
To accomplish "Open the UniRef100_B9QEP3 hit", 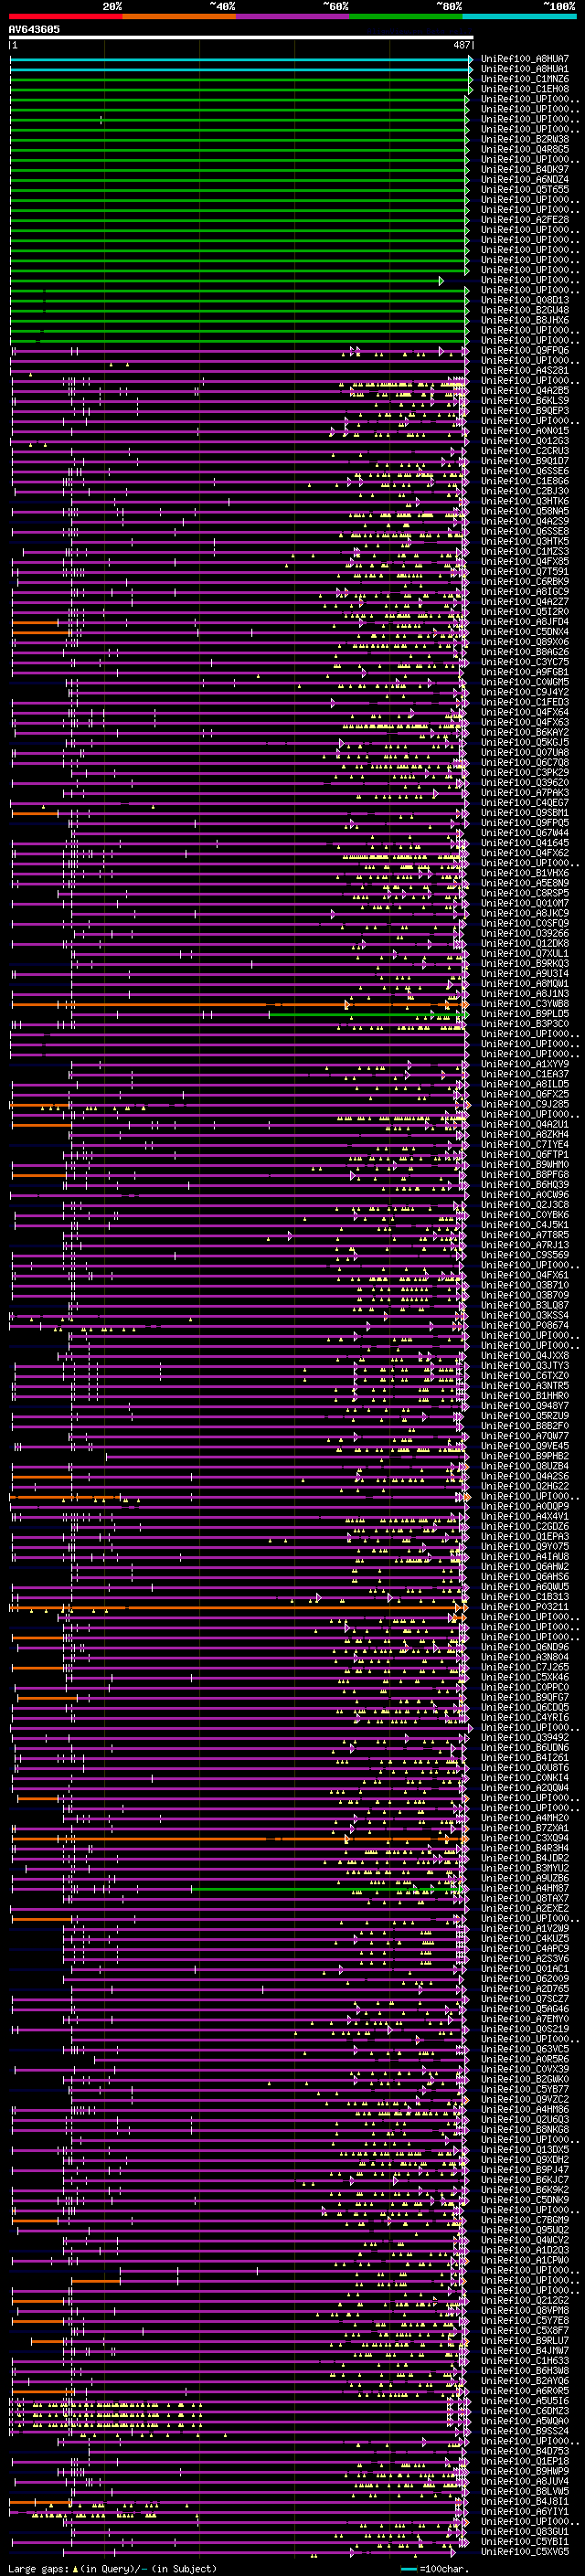I will [x=525, y=411].
